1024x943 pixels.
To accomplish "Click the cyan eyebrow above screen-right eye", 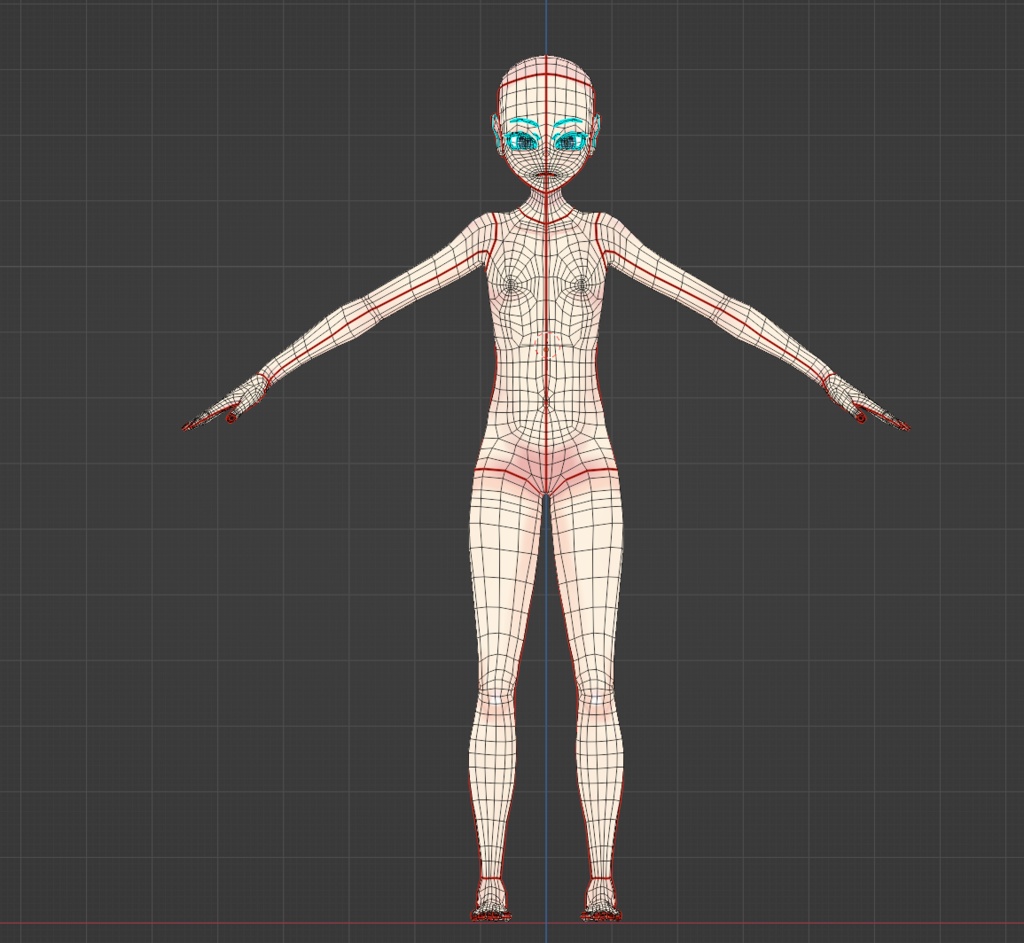I will click(x=569, y=123).
